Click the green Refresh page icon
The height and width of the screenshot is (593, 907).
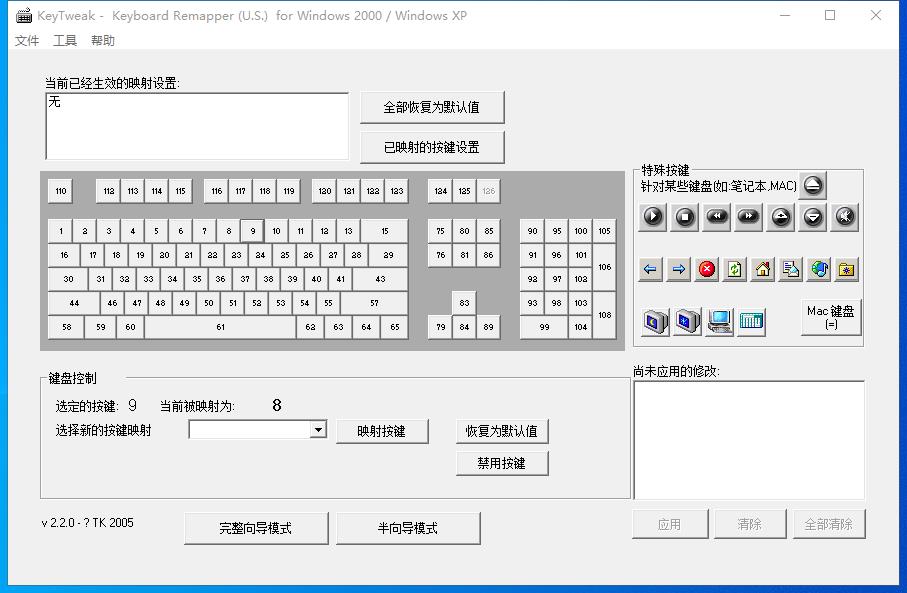click(x=735, y=269)
